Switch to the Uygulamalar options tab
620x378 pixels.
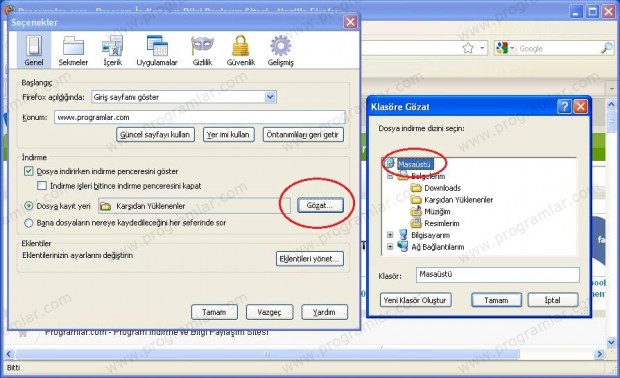tap(157, 50)
